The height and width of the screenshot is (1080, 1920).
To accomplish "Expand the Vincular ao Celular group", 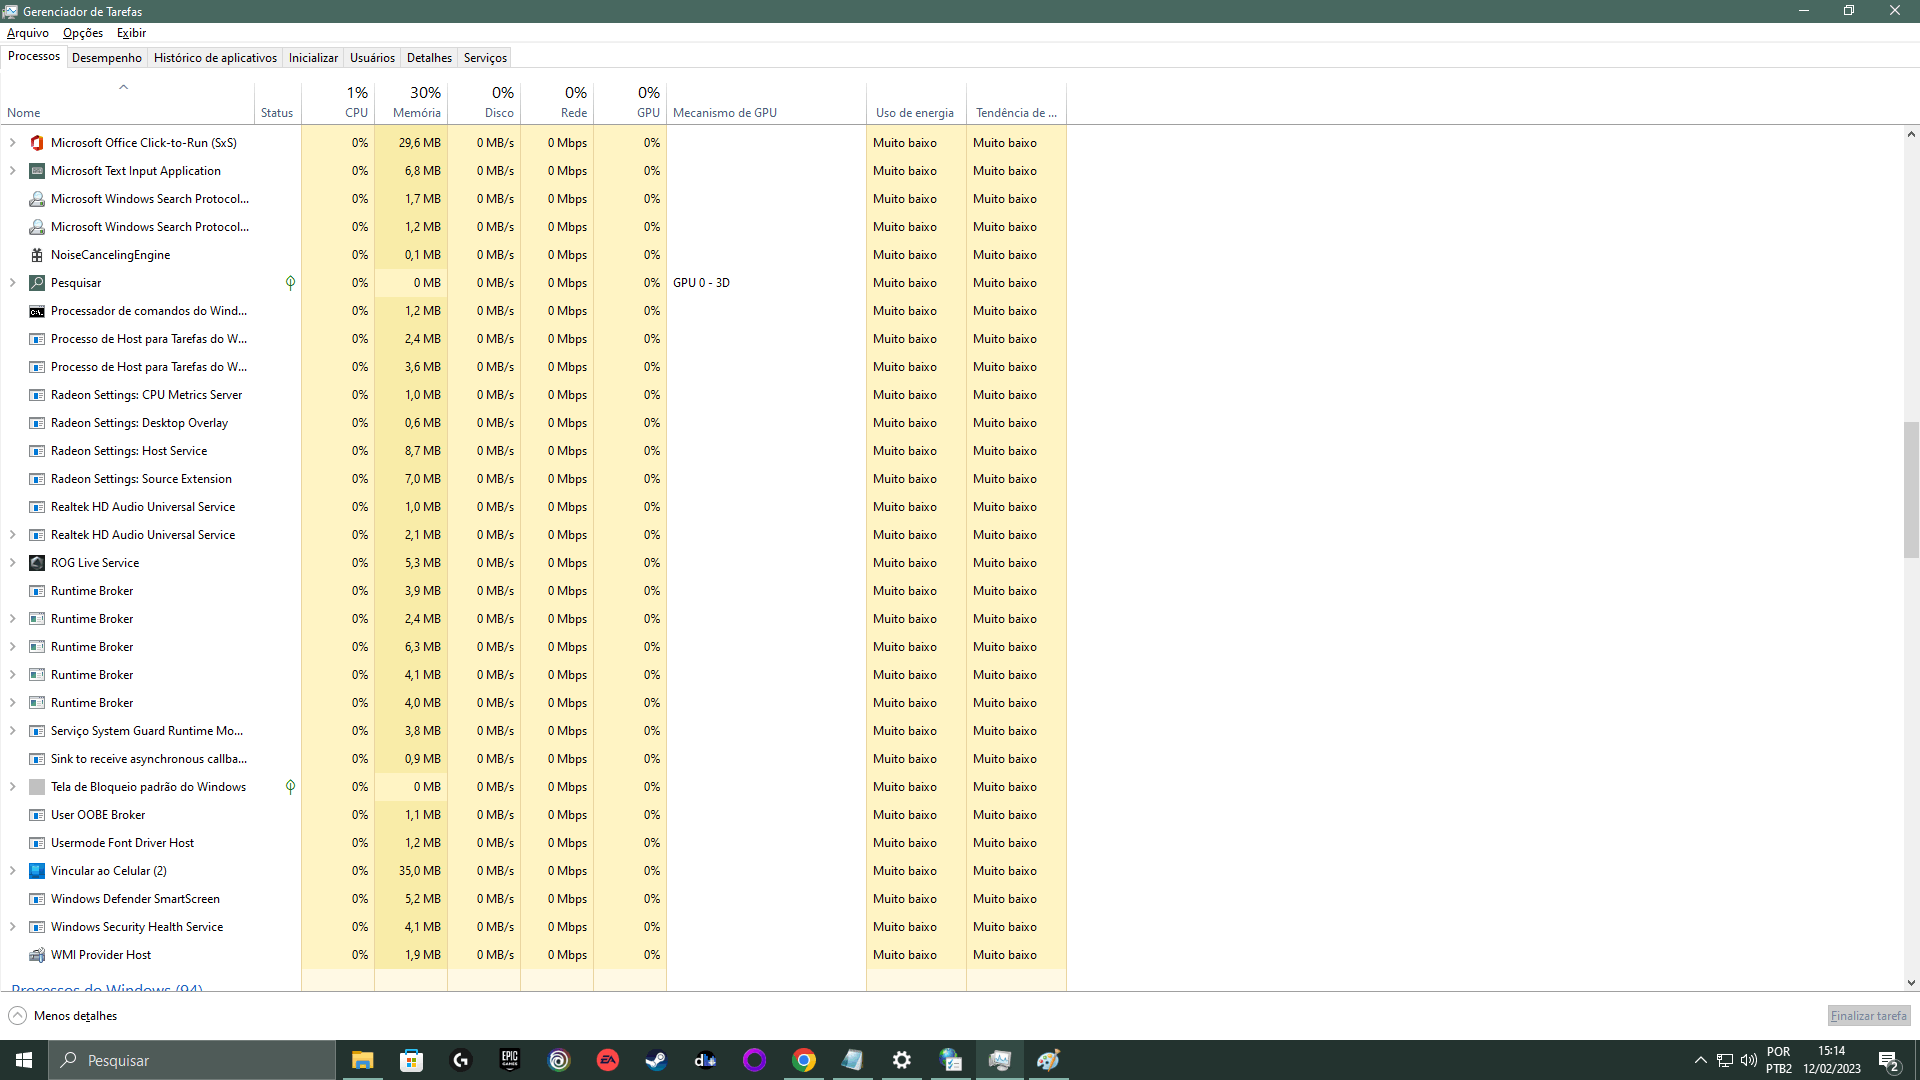I will point(13,871).
